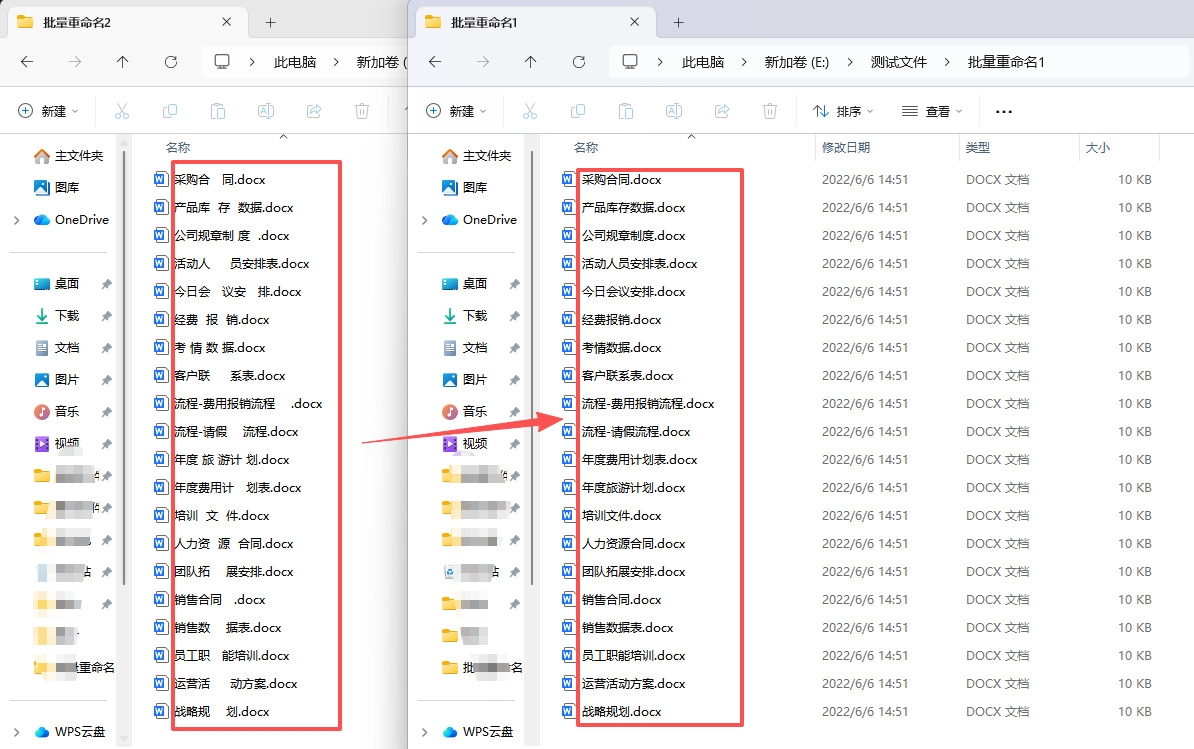Click forward arrow in 批量重命名1 window
The image size is (1194, 749).
(483, 62)
